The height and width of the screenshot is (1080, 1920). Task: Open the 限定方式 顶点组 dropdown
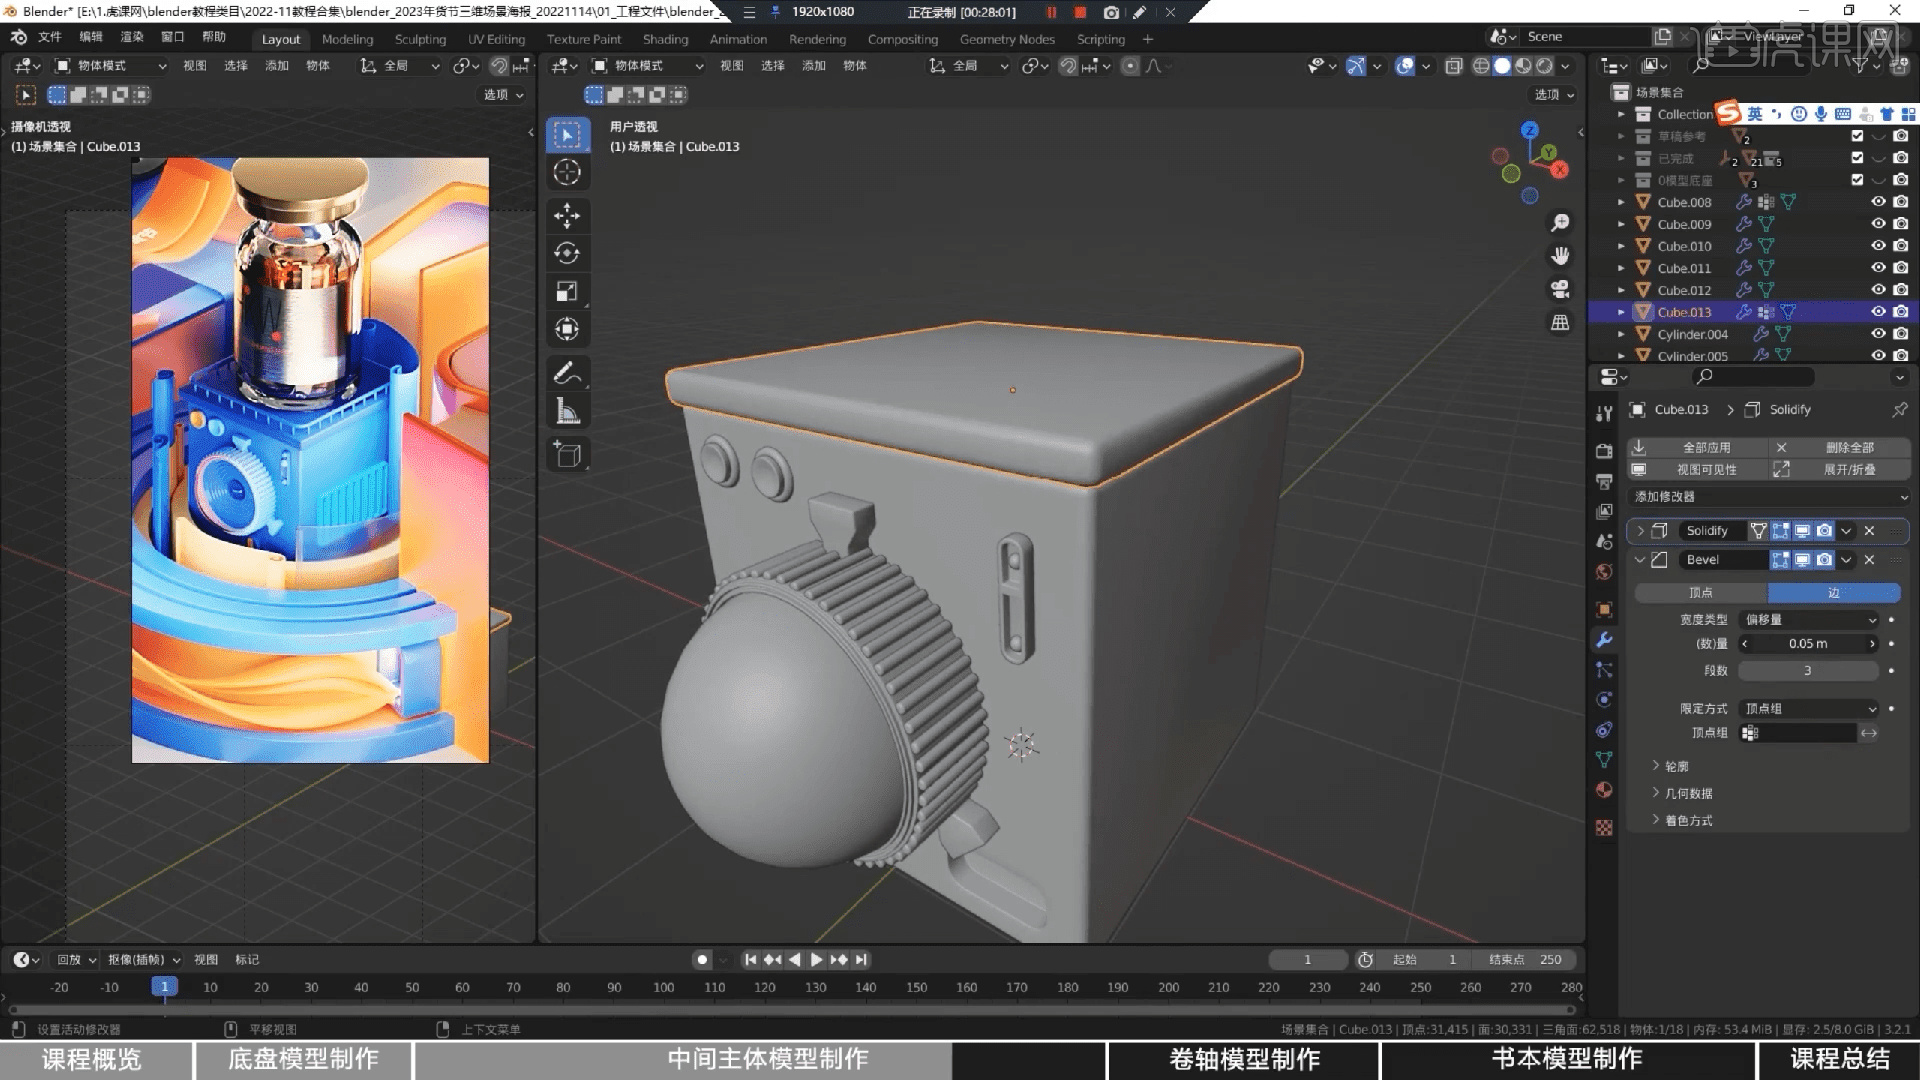point(1811,709)
